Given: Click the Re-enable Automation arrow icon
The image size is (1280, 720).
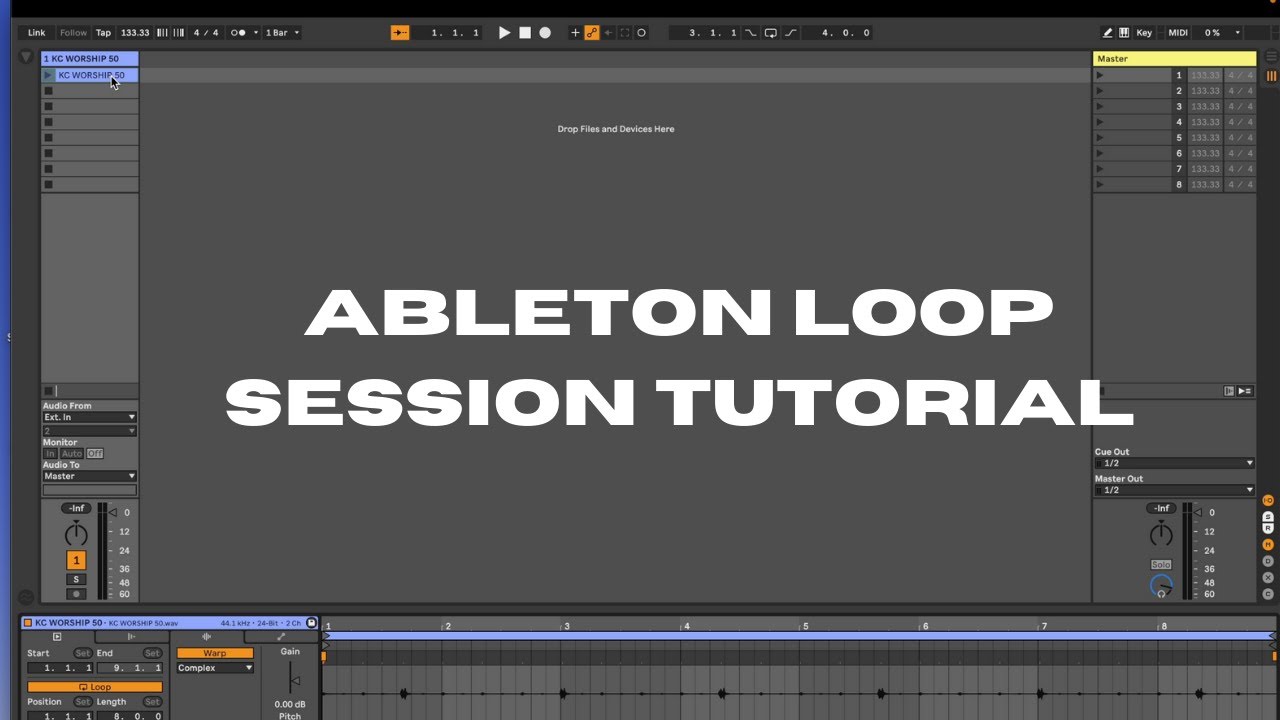Looking at the screenshot, I should click(608, 33).
